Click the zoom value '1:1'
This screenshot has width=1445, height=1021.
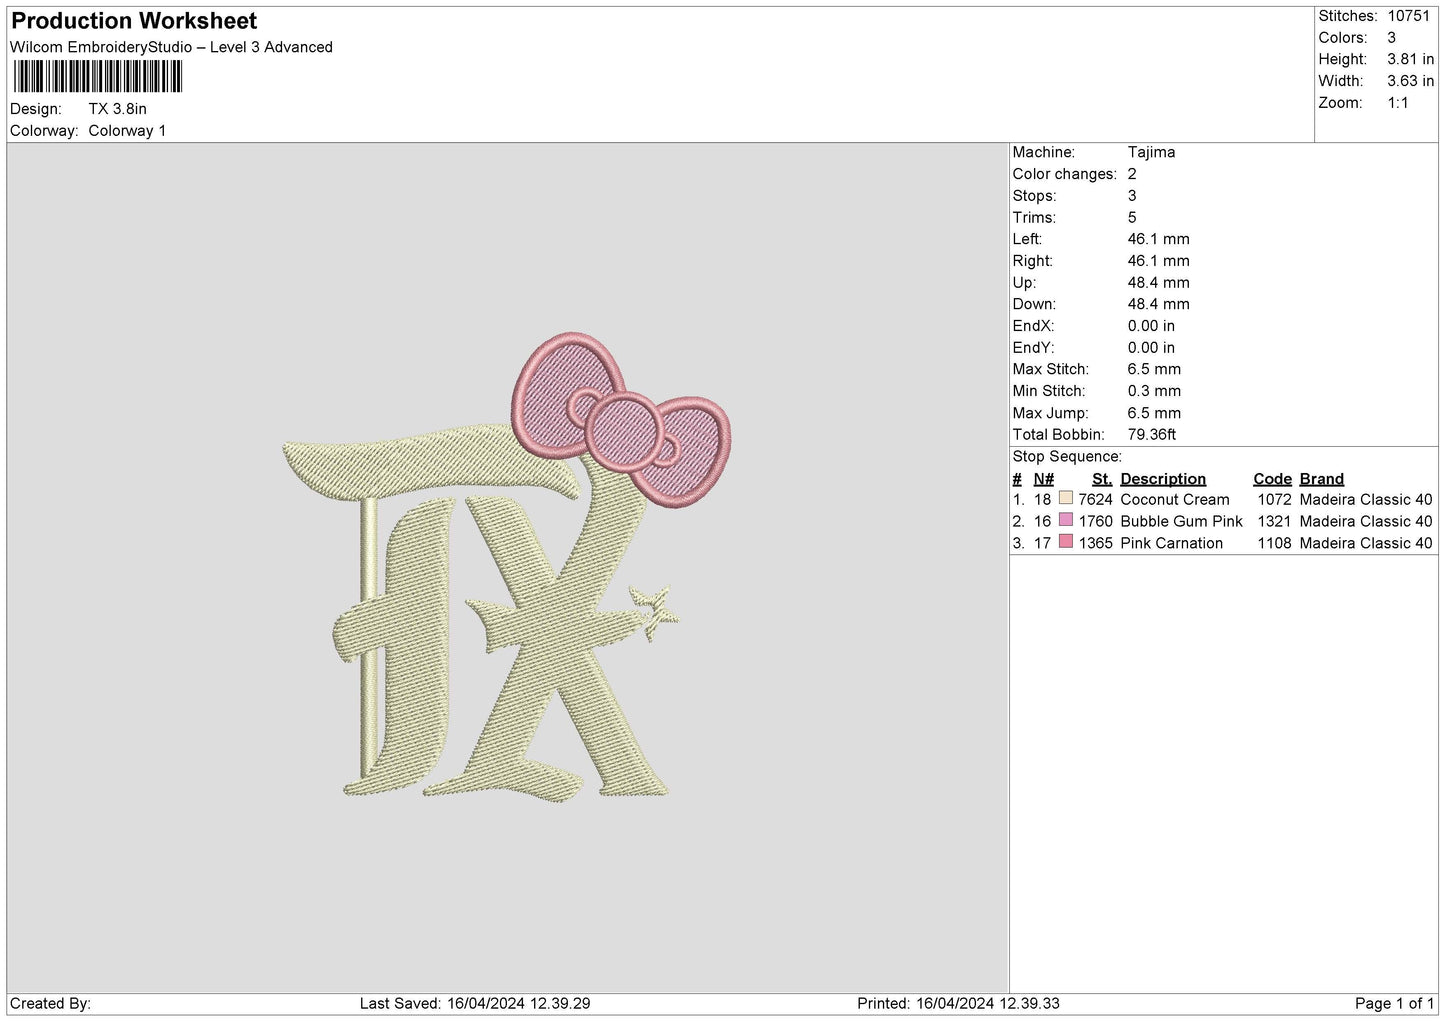1397,103
